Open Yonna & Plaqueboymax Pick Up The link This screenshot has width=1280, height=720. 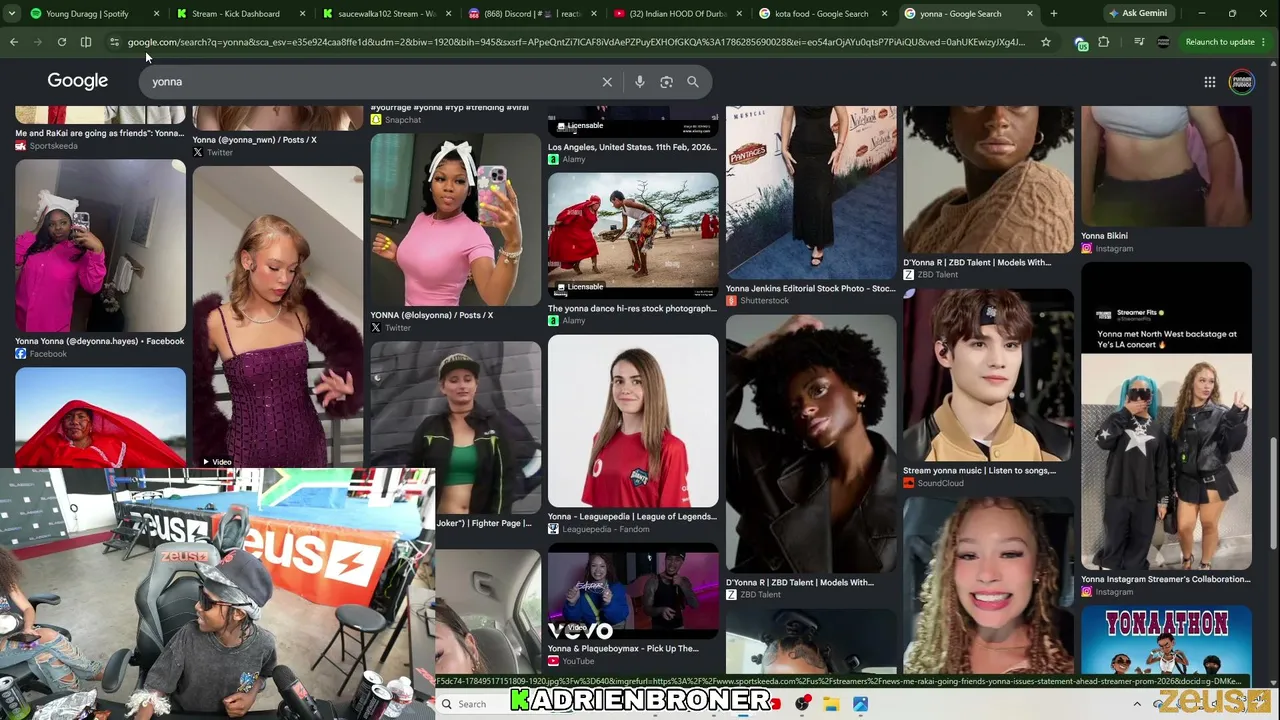623,649
